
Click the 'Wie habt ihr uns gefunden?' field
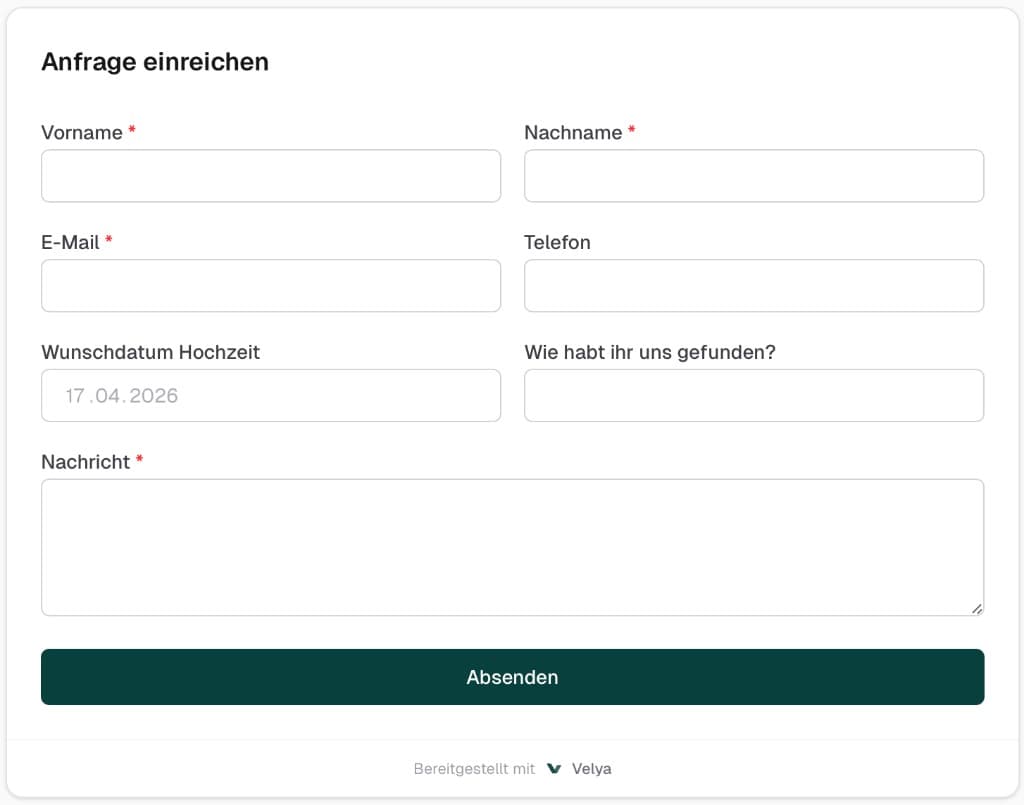pyautogui.click(x=754, y=395)
